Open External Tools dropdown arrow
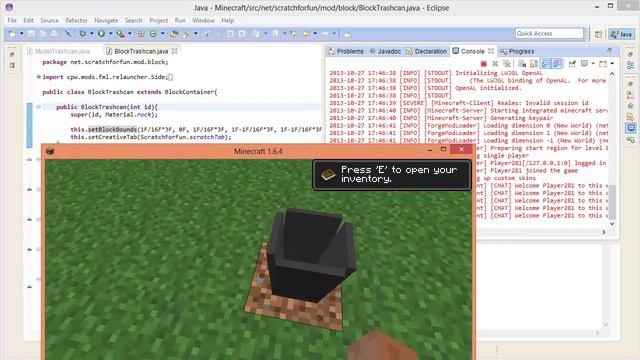This screenshot has width=640, height=360. 129,34
